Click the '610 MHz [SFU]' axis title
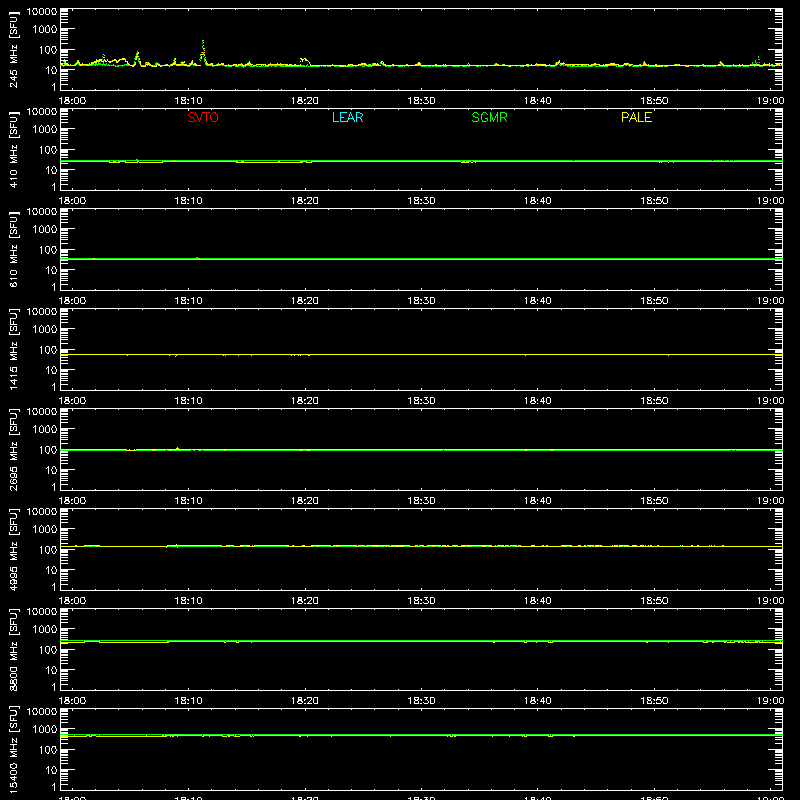Viewport: 800px width, 800px height. tap(13, 249)
